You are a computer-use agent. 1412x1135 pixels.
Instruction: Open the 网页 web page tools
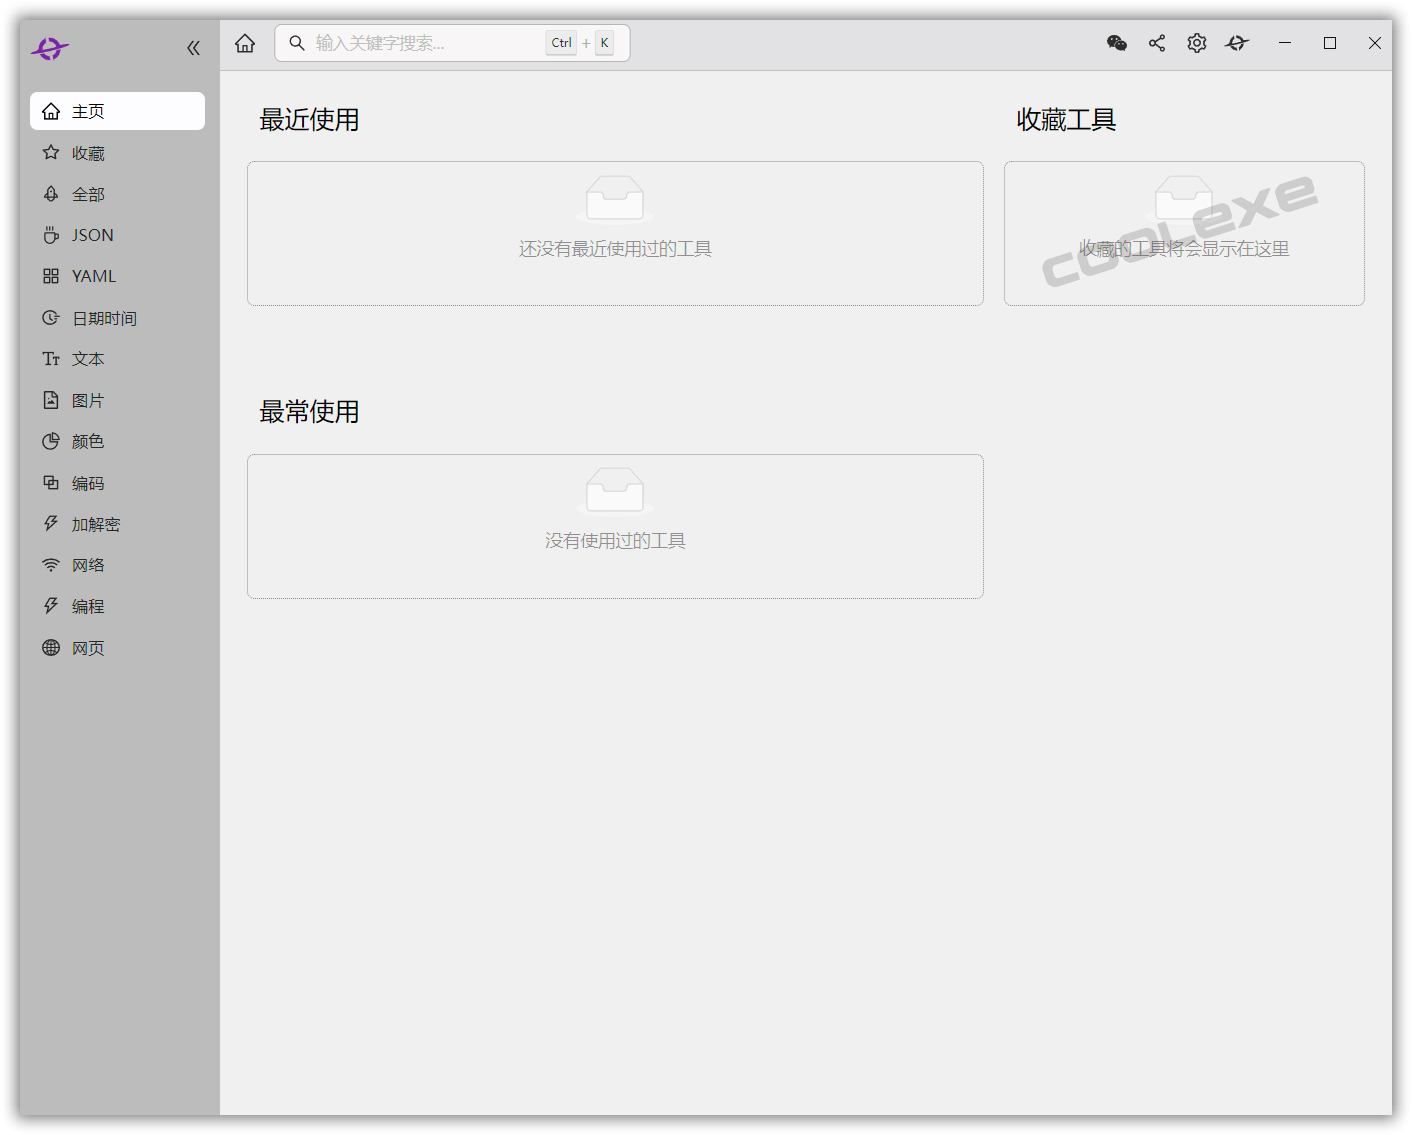point(87,647)
